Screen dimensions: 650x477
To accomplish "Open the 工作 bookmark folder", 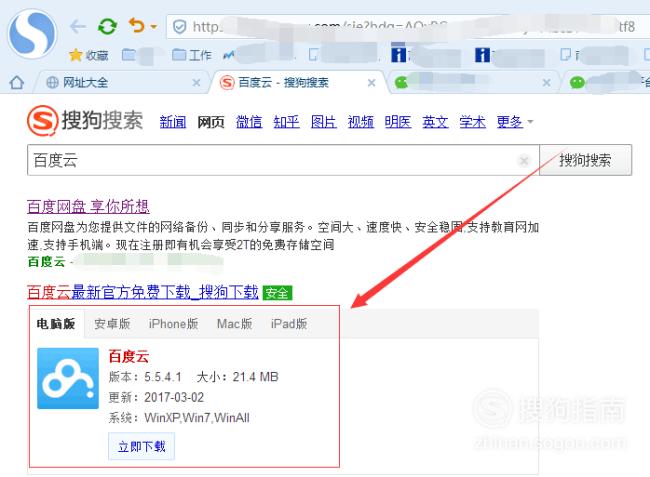I will coord(192,55).
